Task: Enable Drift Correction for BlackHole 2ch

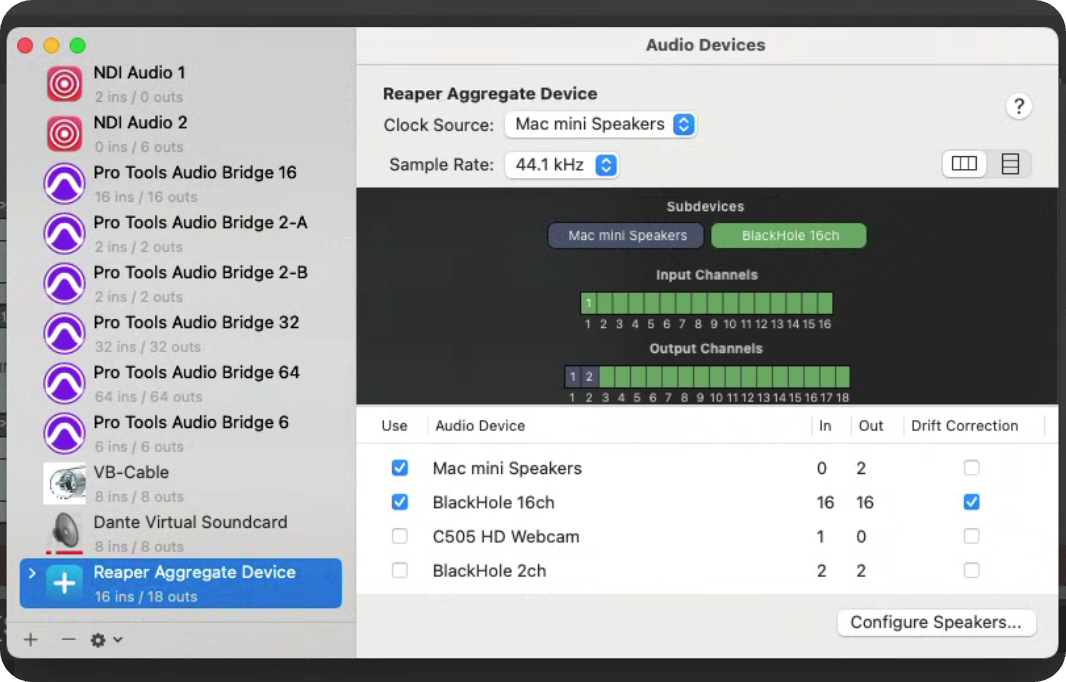Action: click(x=972, y=570)
